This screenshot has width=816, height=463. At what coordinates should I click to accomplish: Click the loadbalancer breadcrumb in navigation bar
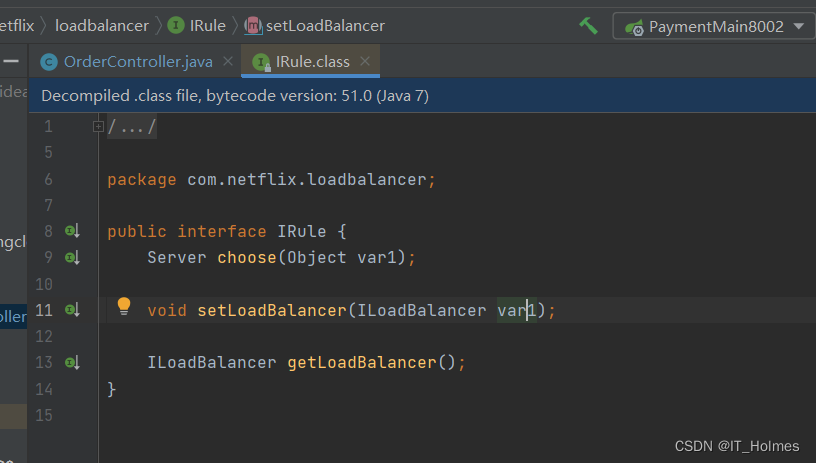coord(102,25)
